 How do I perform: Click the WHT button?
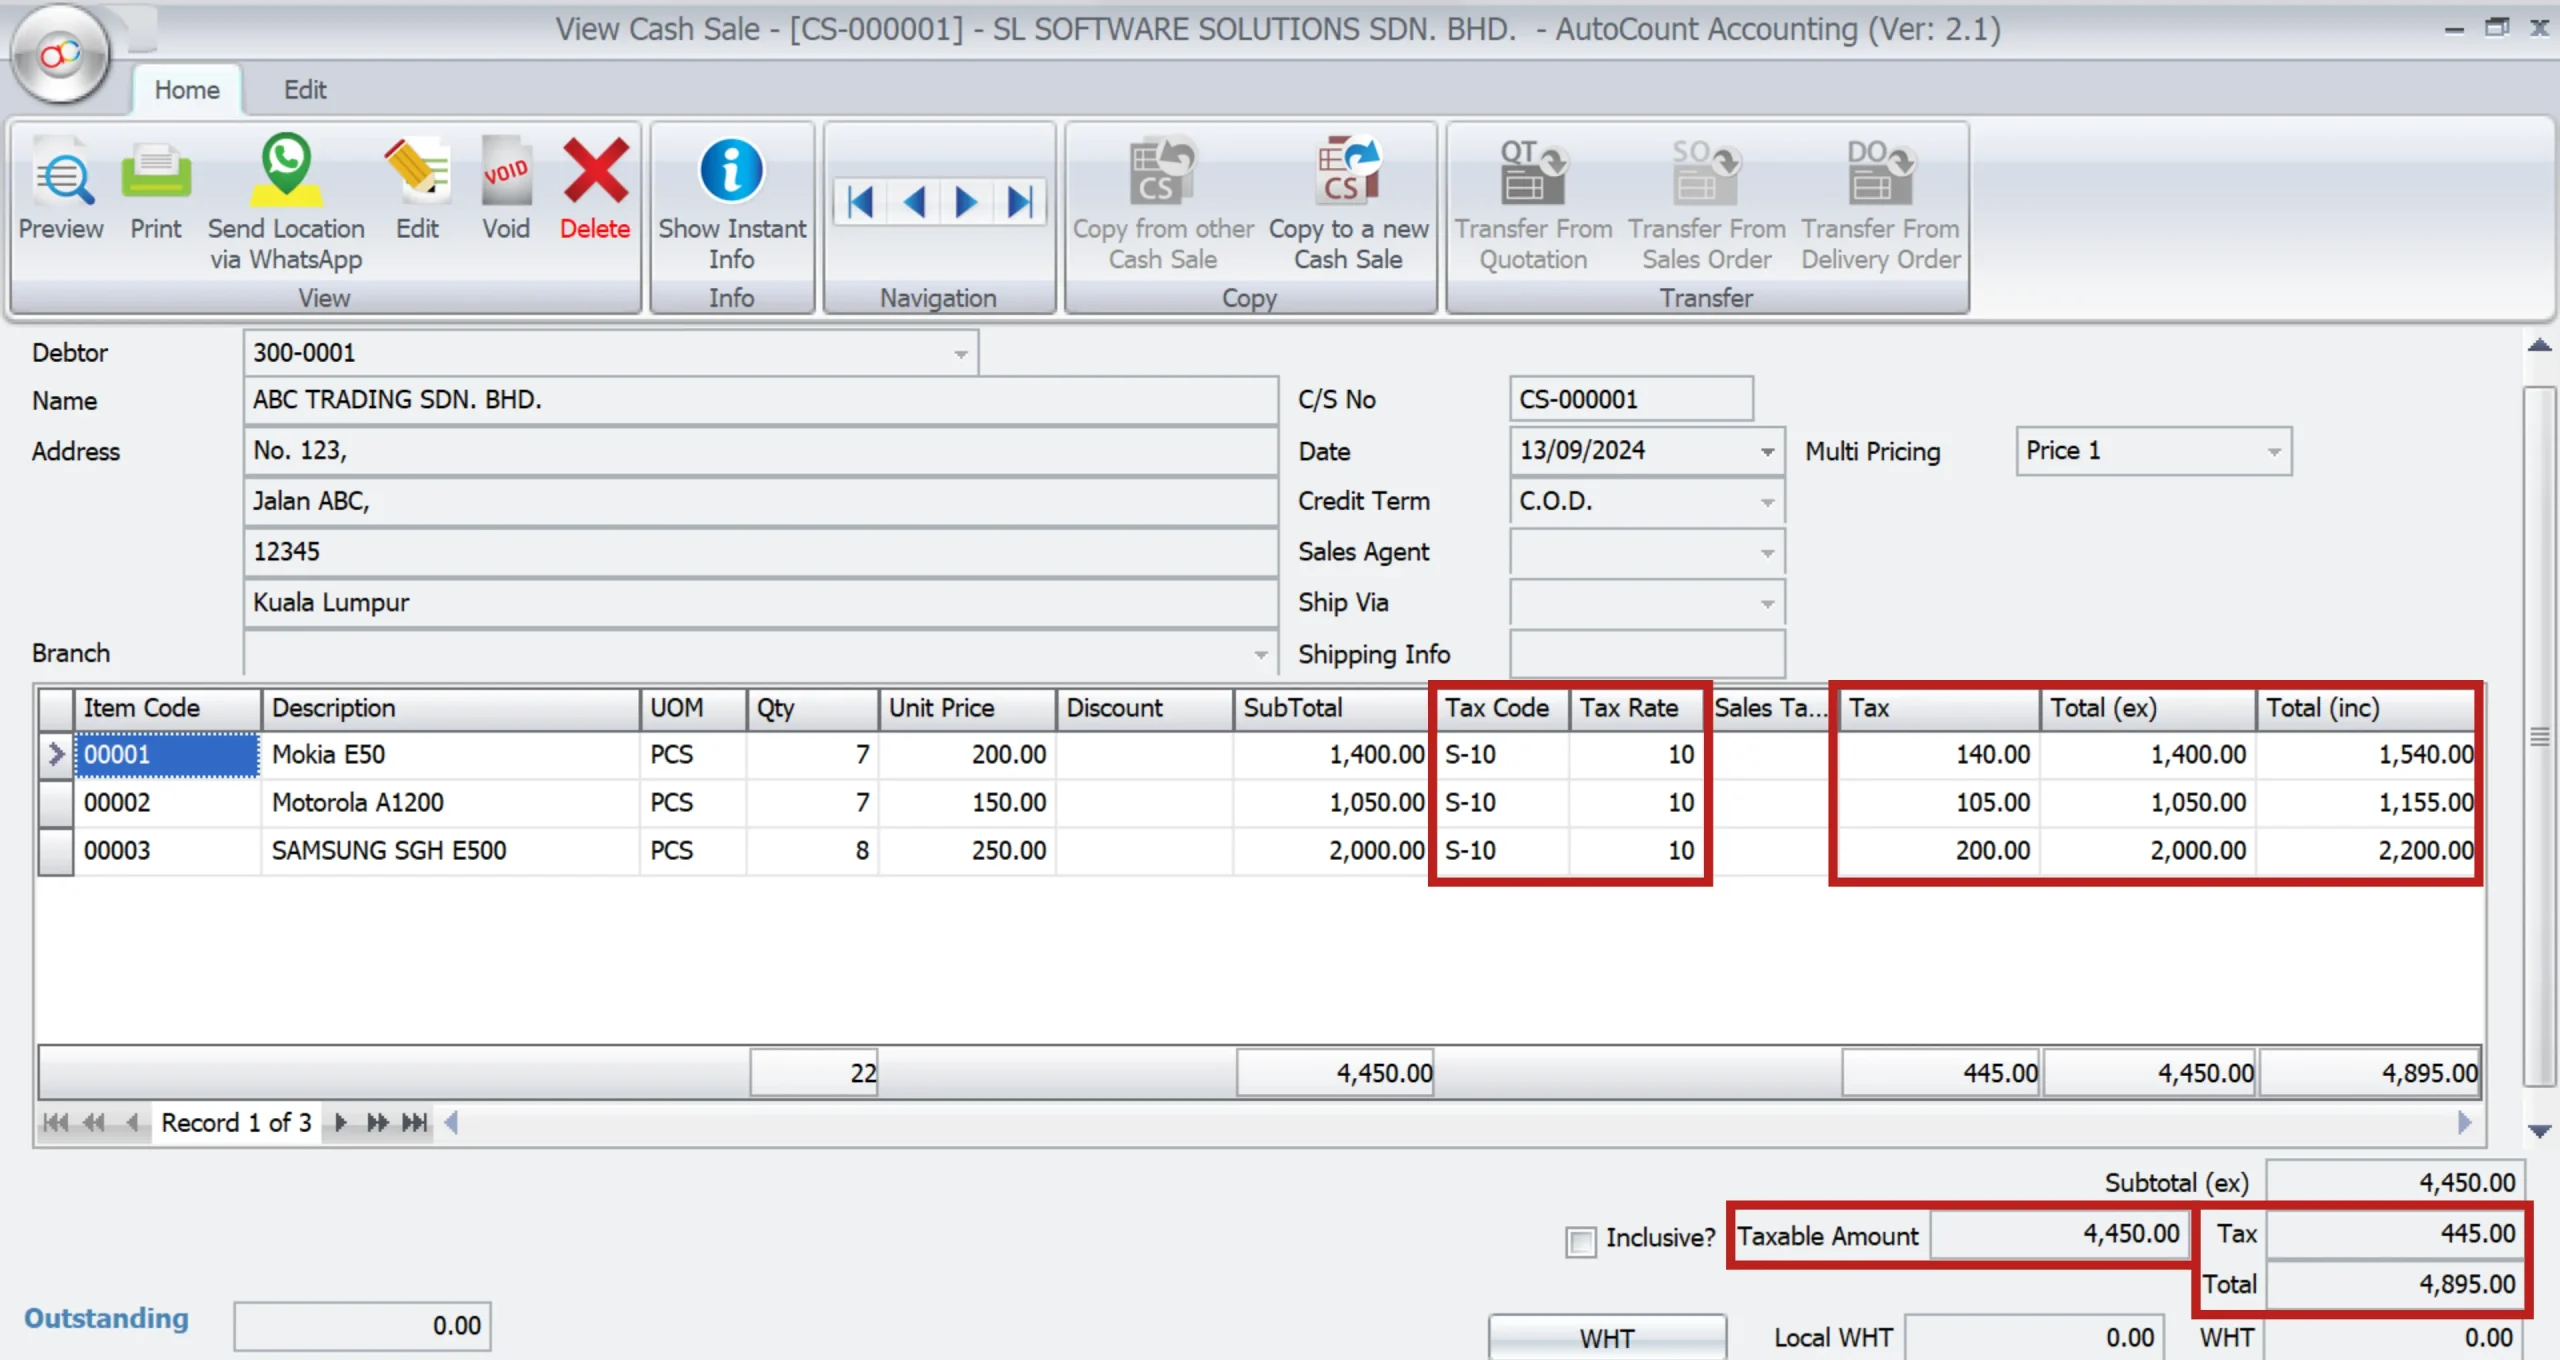[x=1606, y=1338]
